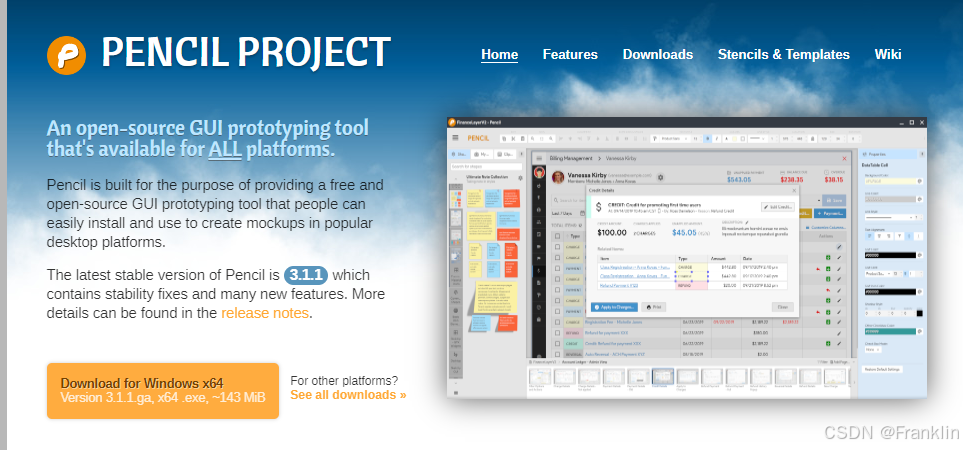Go to the Home nav item
Viewport: 963px width, 450px height.
pyautogui.click(x=499, y=55)
